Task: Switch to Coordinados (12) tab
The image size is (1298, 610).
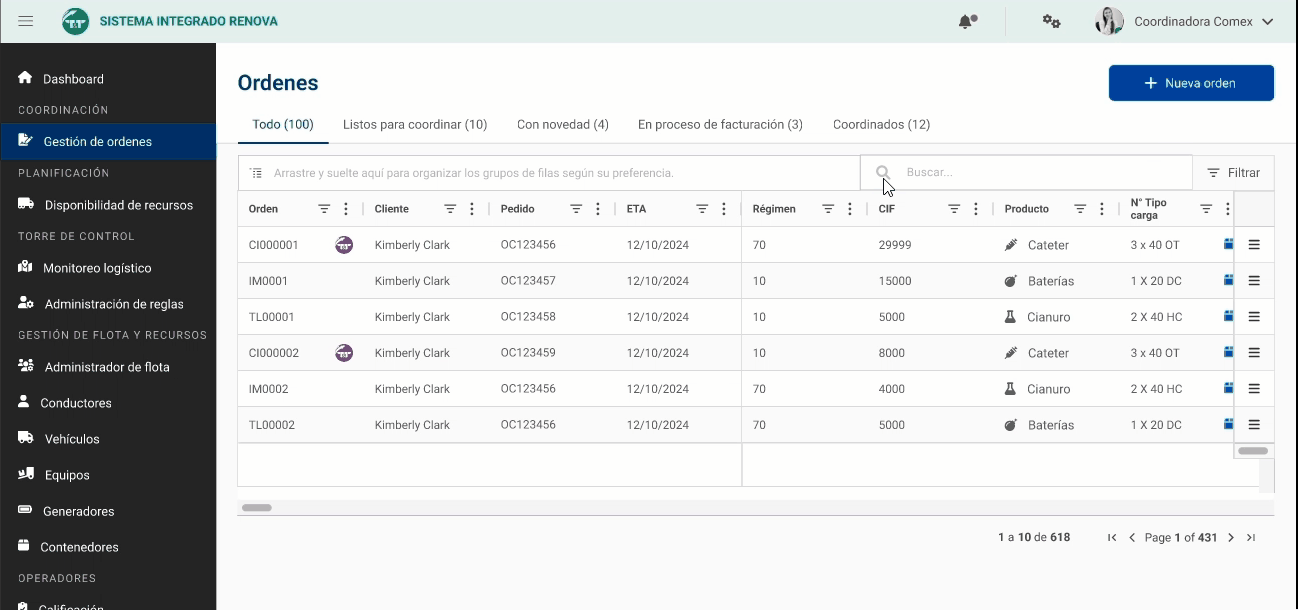Action: 882,125
